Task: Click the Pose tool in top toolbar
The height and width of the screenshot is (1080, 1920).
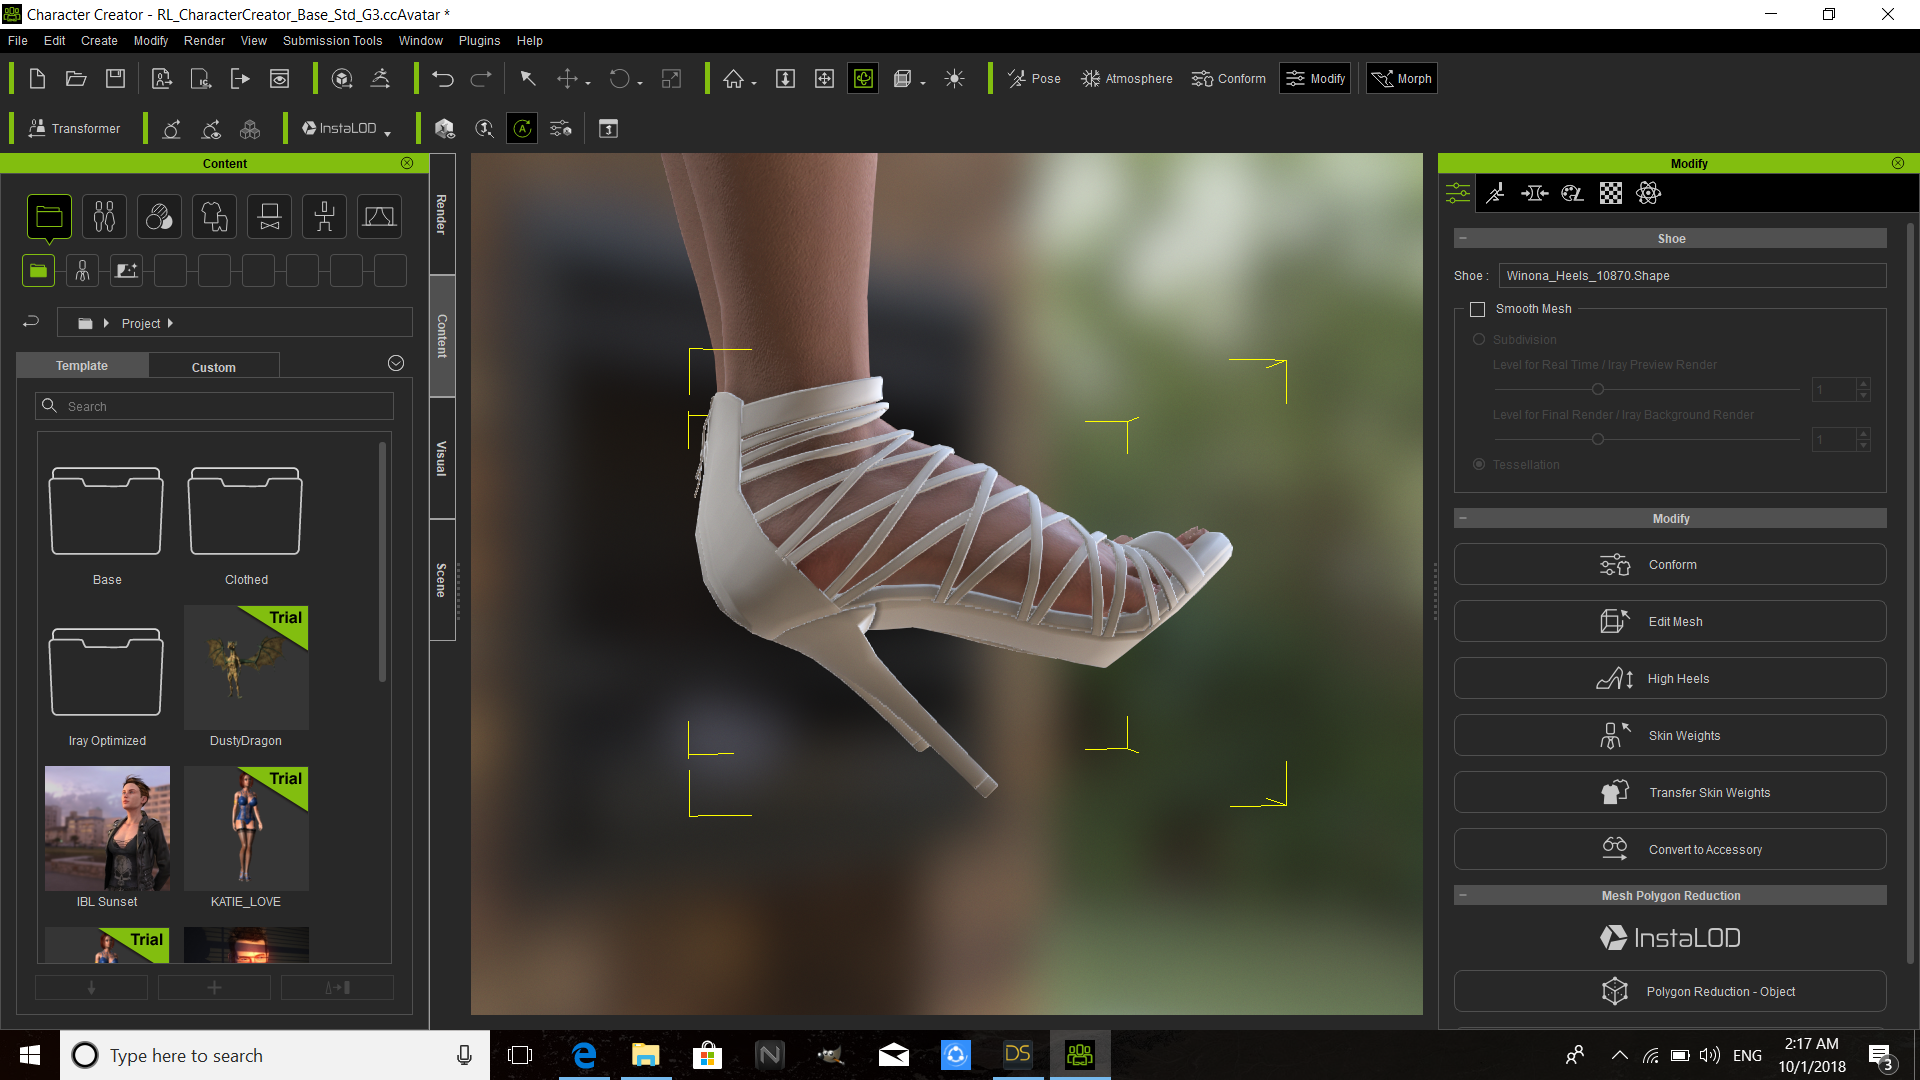Action: [1038, 78]
